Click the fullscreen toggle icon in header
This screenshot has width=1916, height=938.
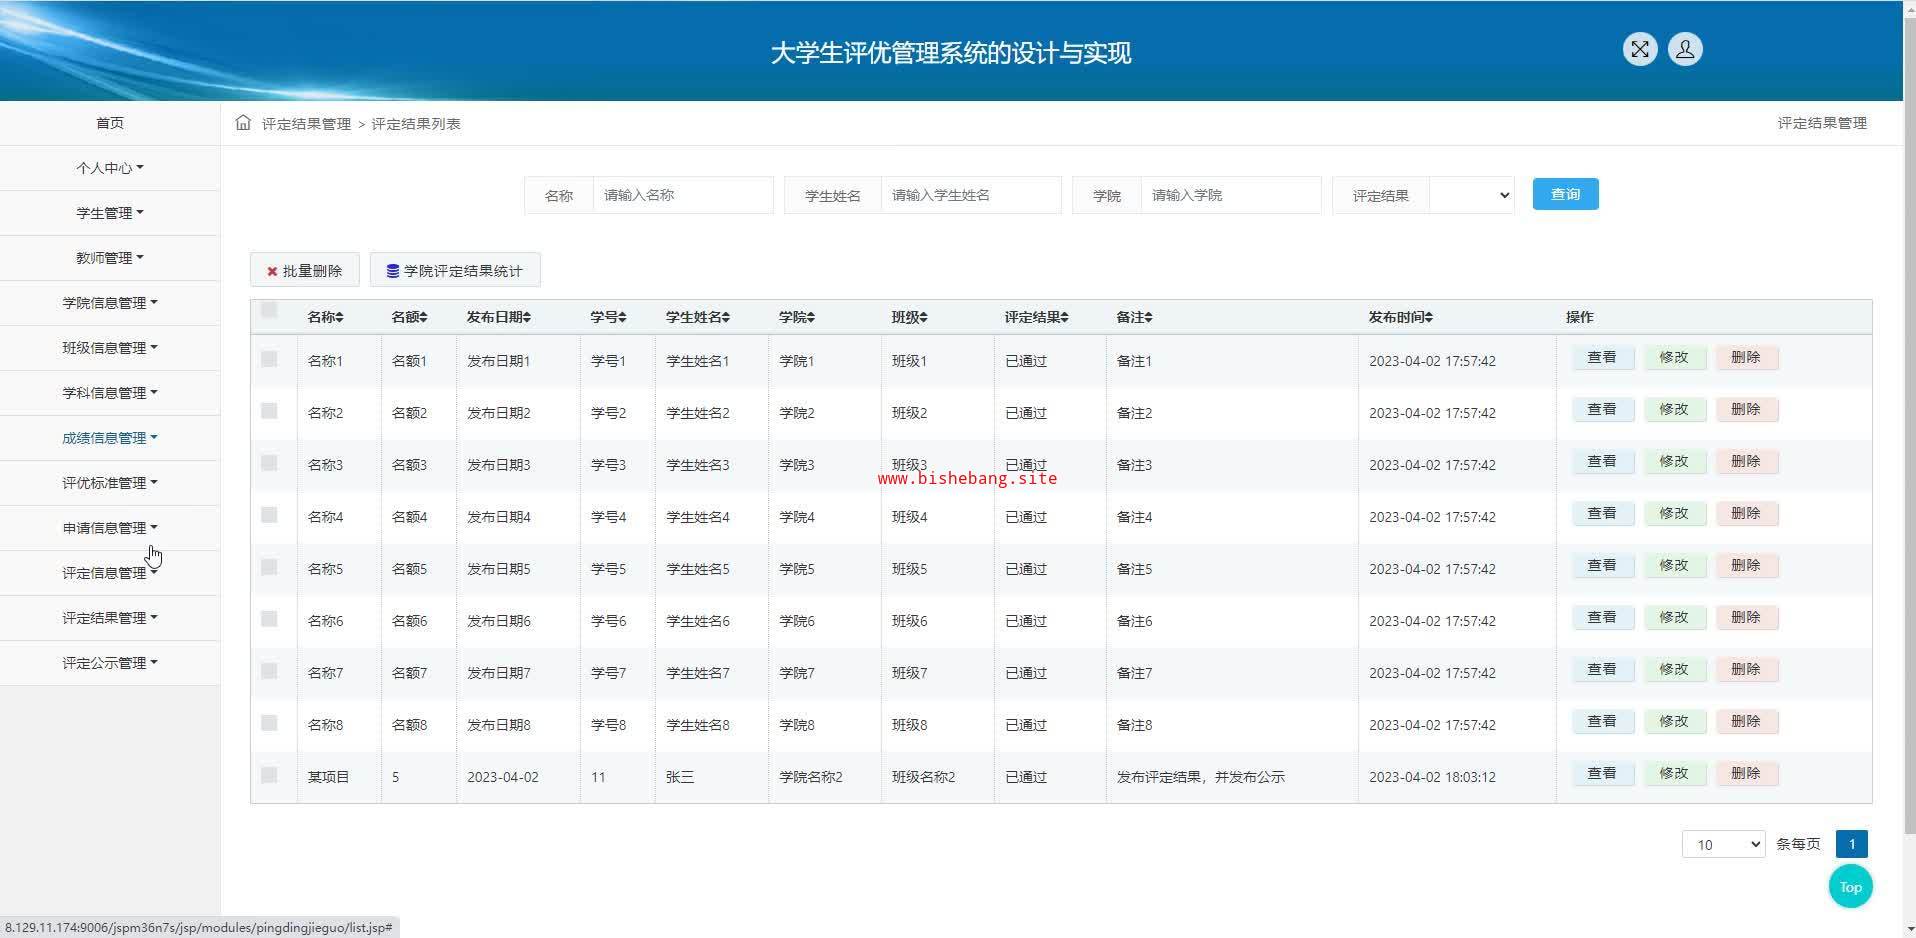pyautogui.click(x=1639, y=50)
